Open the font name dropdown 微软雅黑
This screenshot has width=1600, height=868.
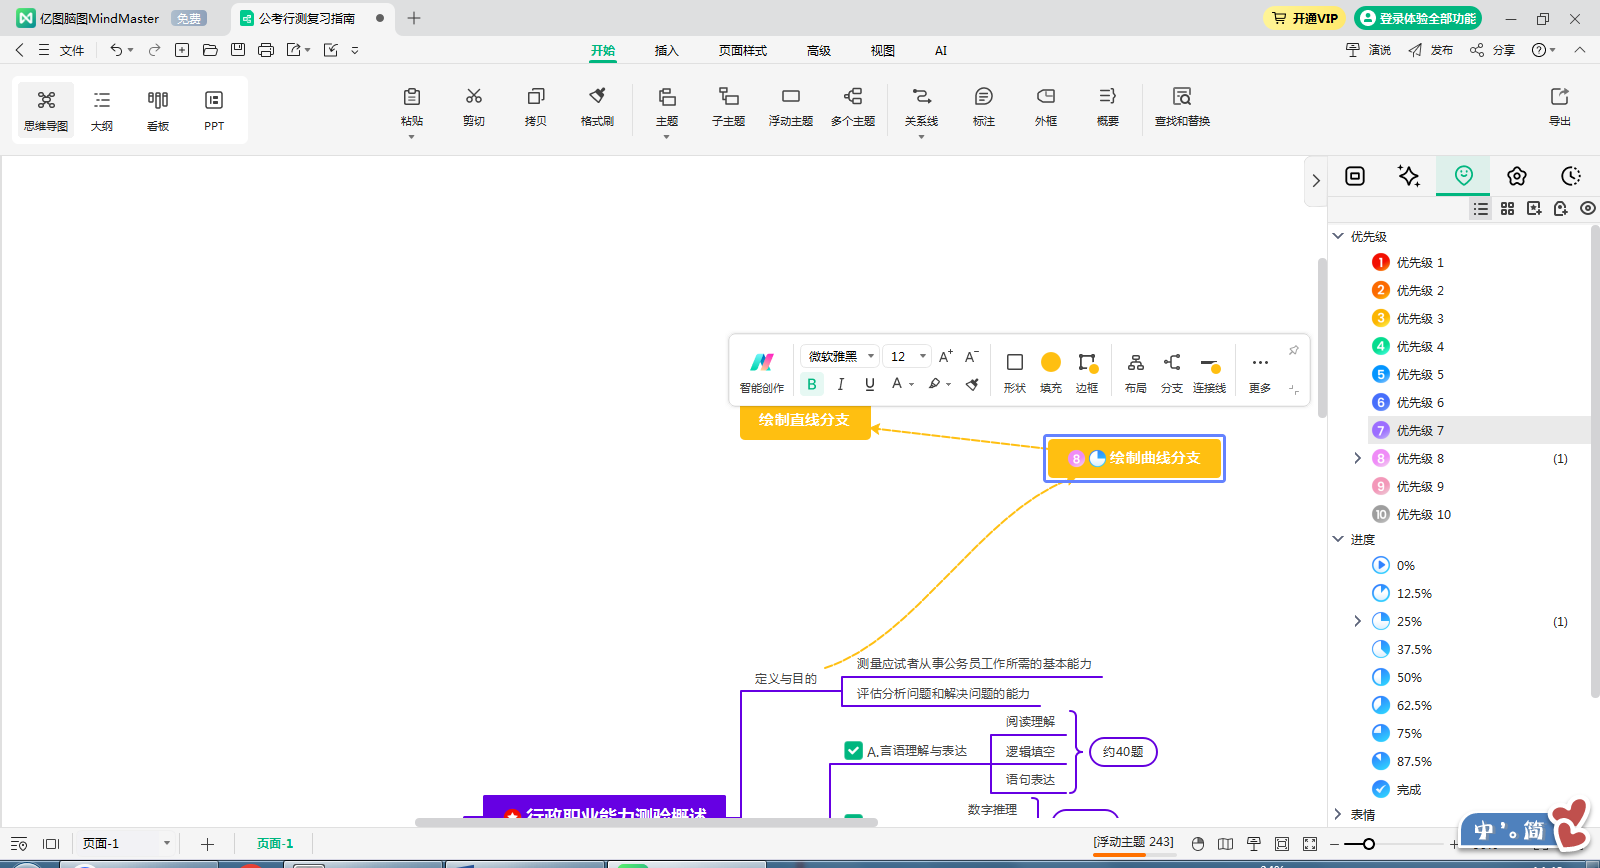(x=840, y=356)
